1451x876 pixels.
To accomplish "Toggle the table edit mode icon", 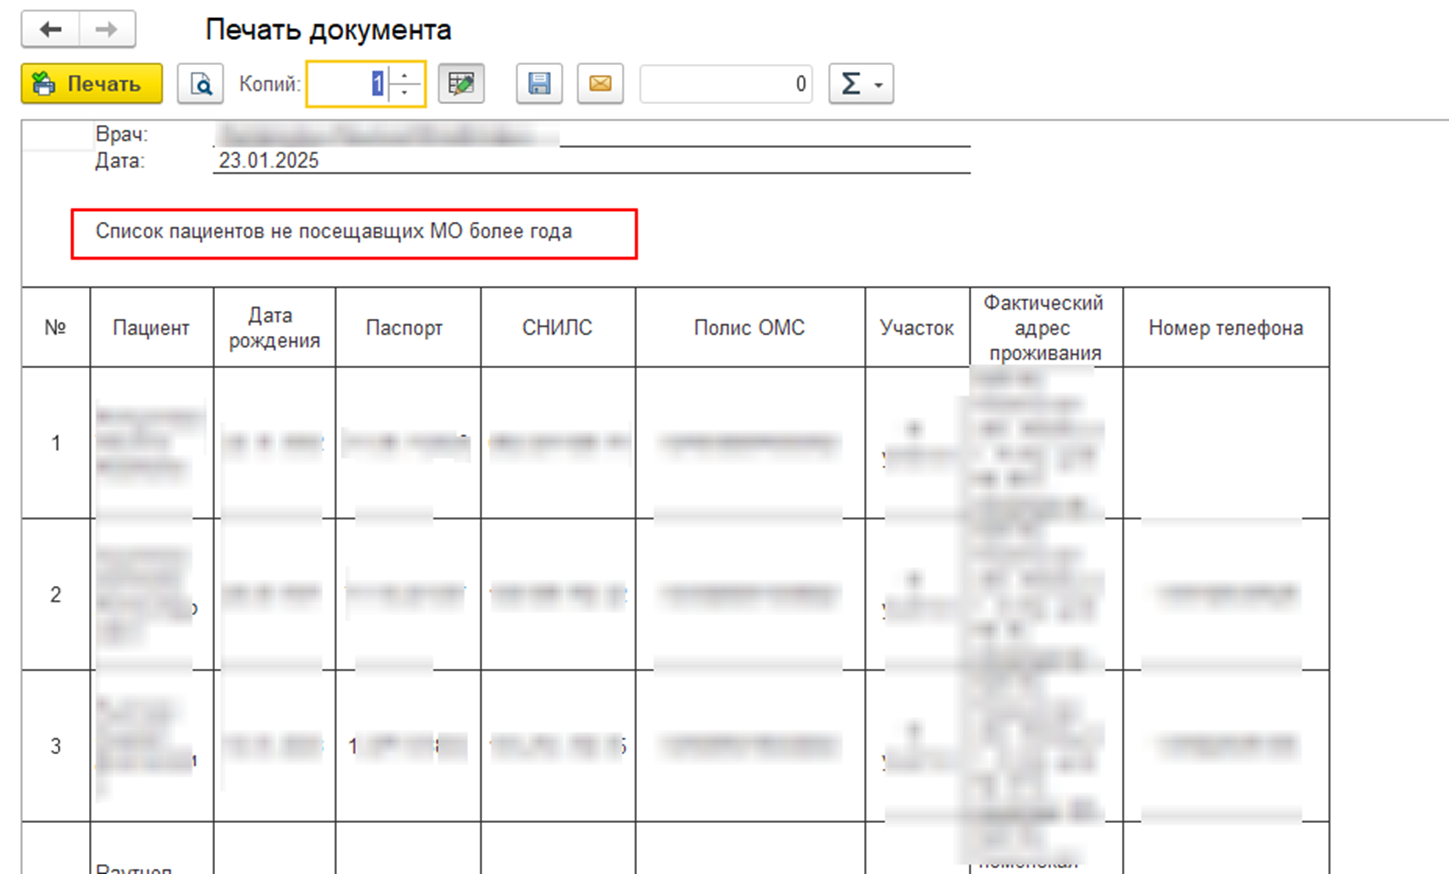I will click(x=461, y=84).
